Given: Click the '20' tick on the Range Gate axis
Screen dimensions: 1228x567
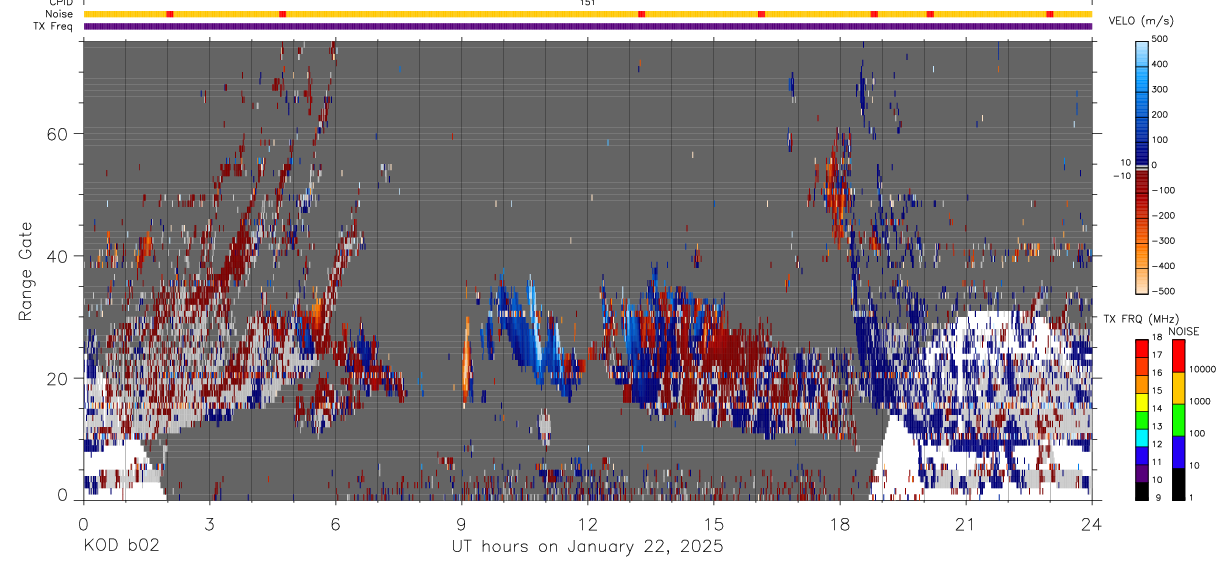Looking at the screenshot, I should [58, 378].
